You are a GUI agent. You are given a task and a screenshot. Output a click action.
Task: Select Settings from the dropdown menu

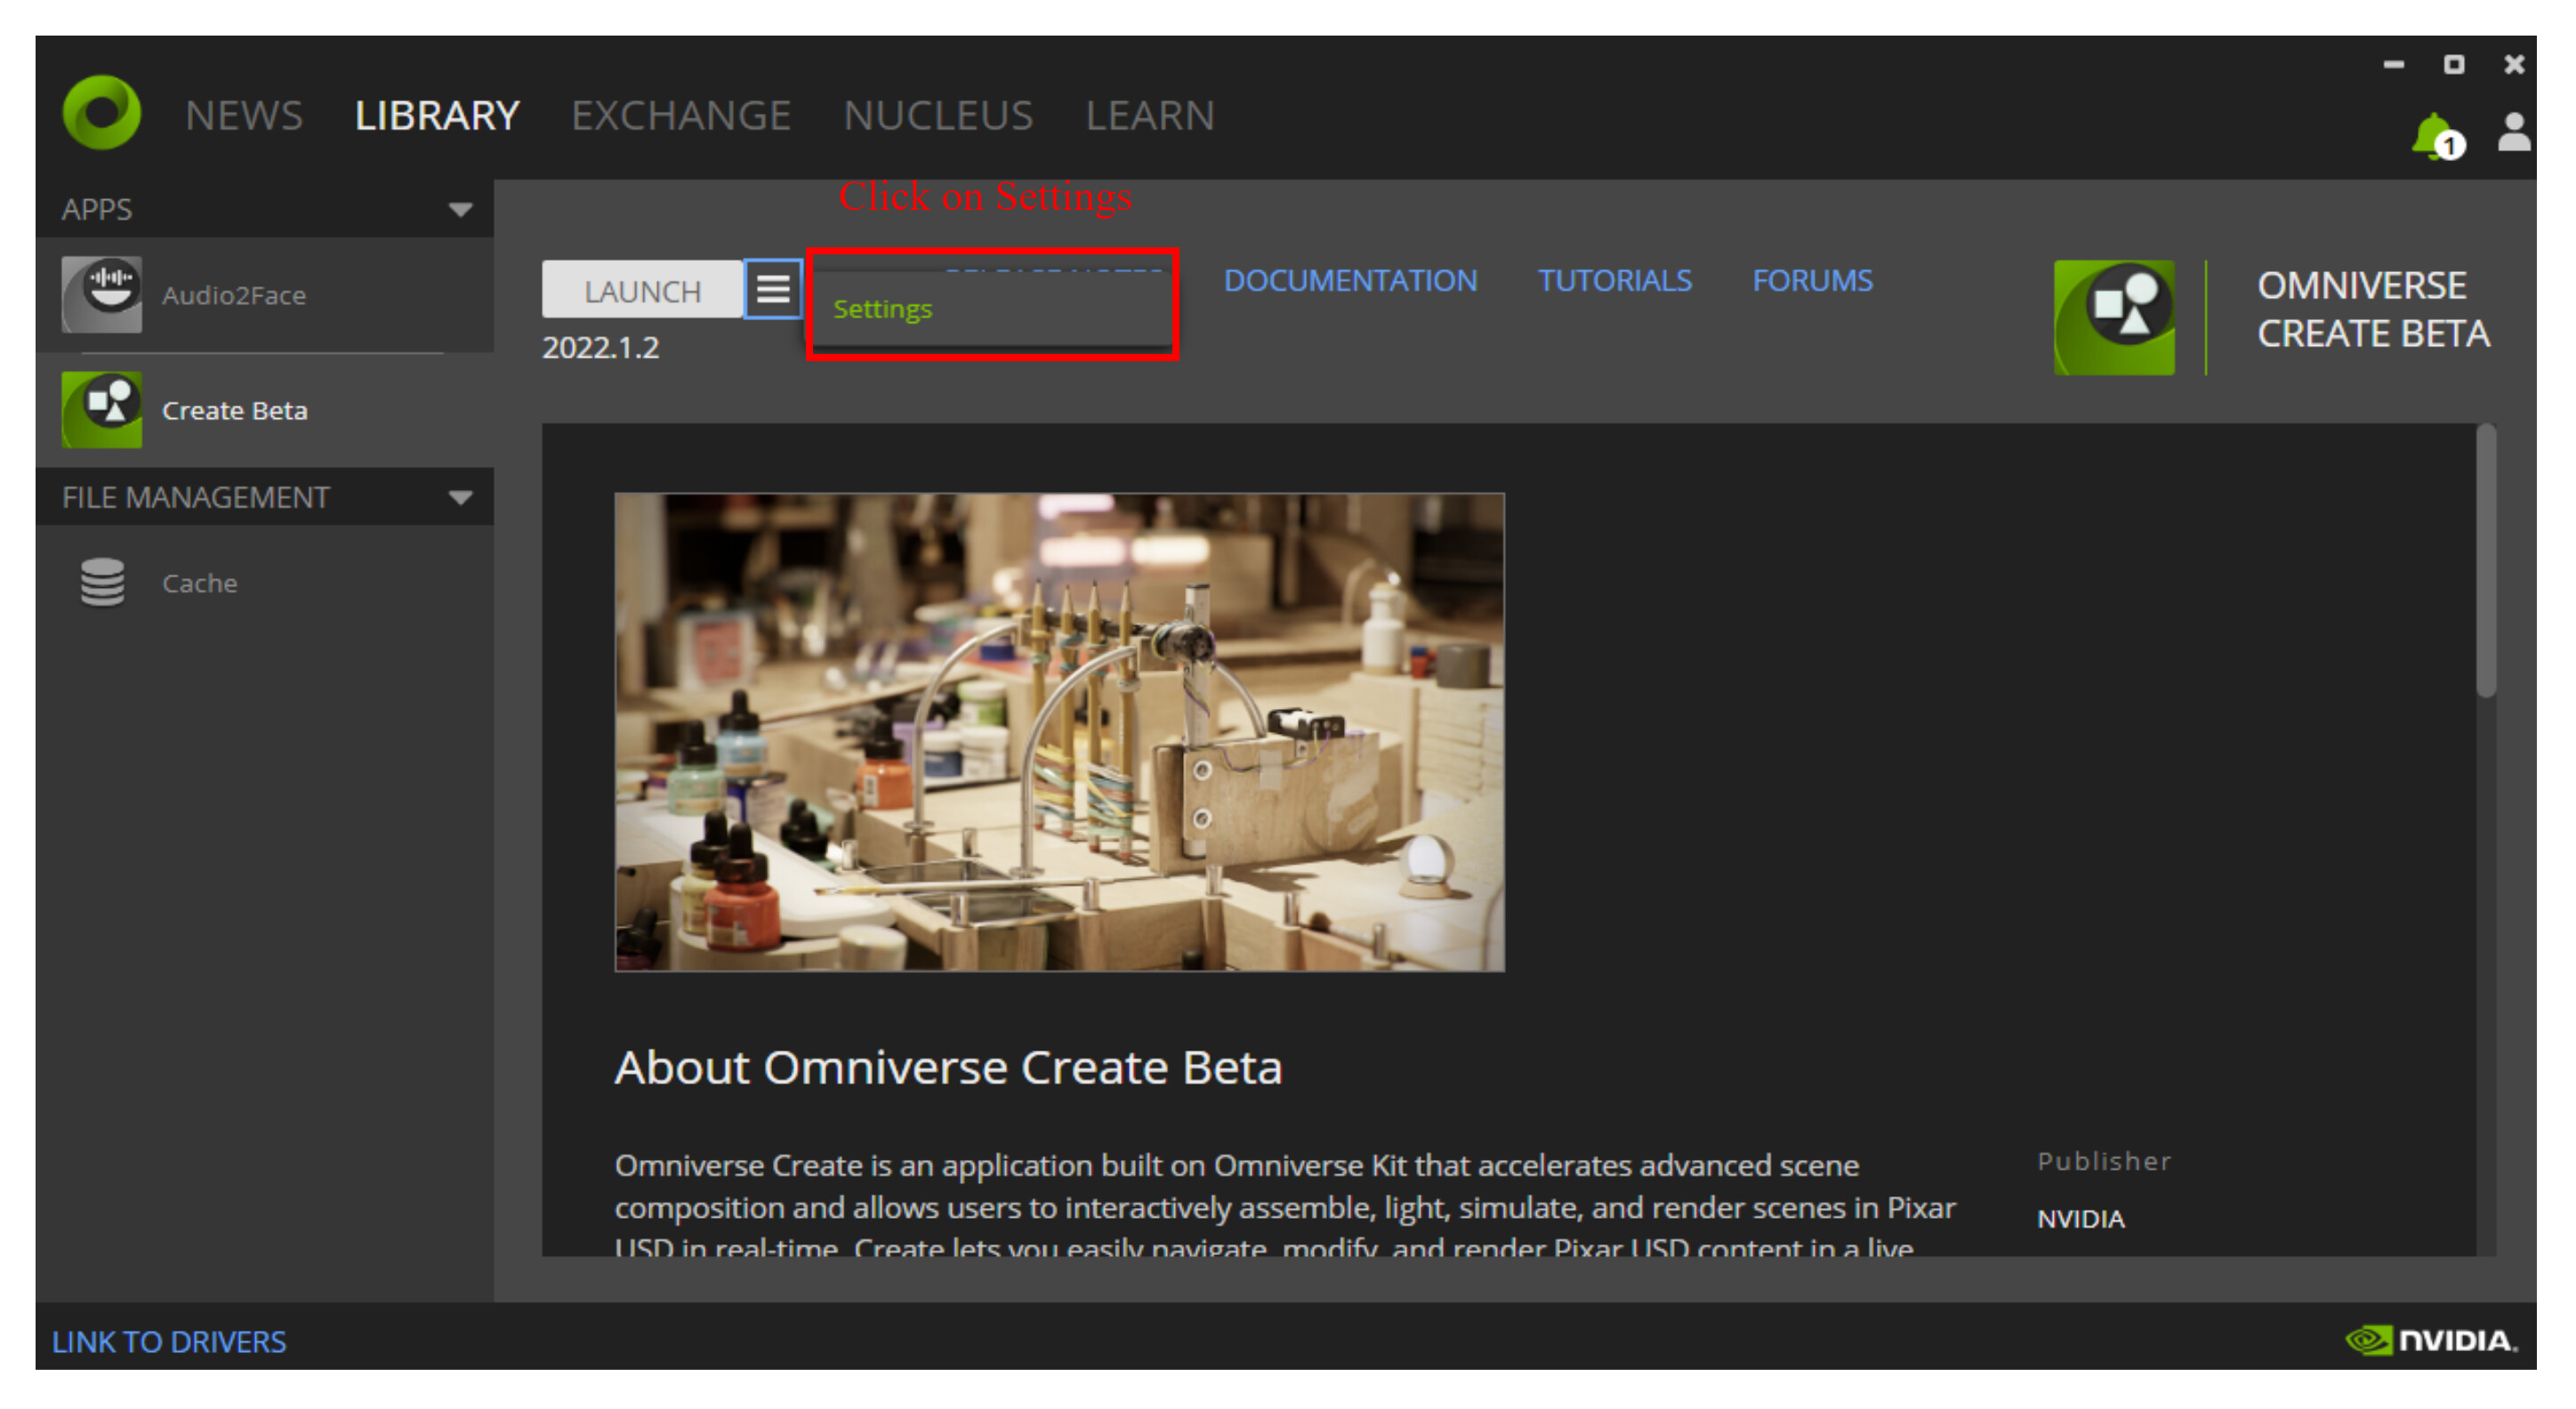click(882, 309)
